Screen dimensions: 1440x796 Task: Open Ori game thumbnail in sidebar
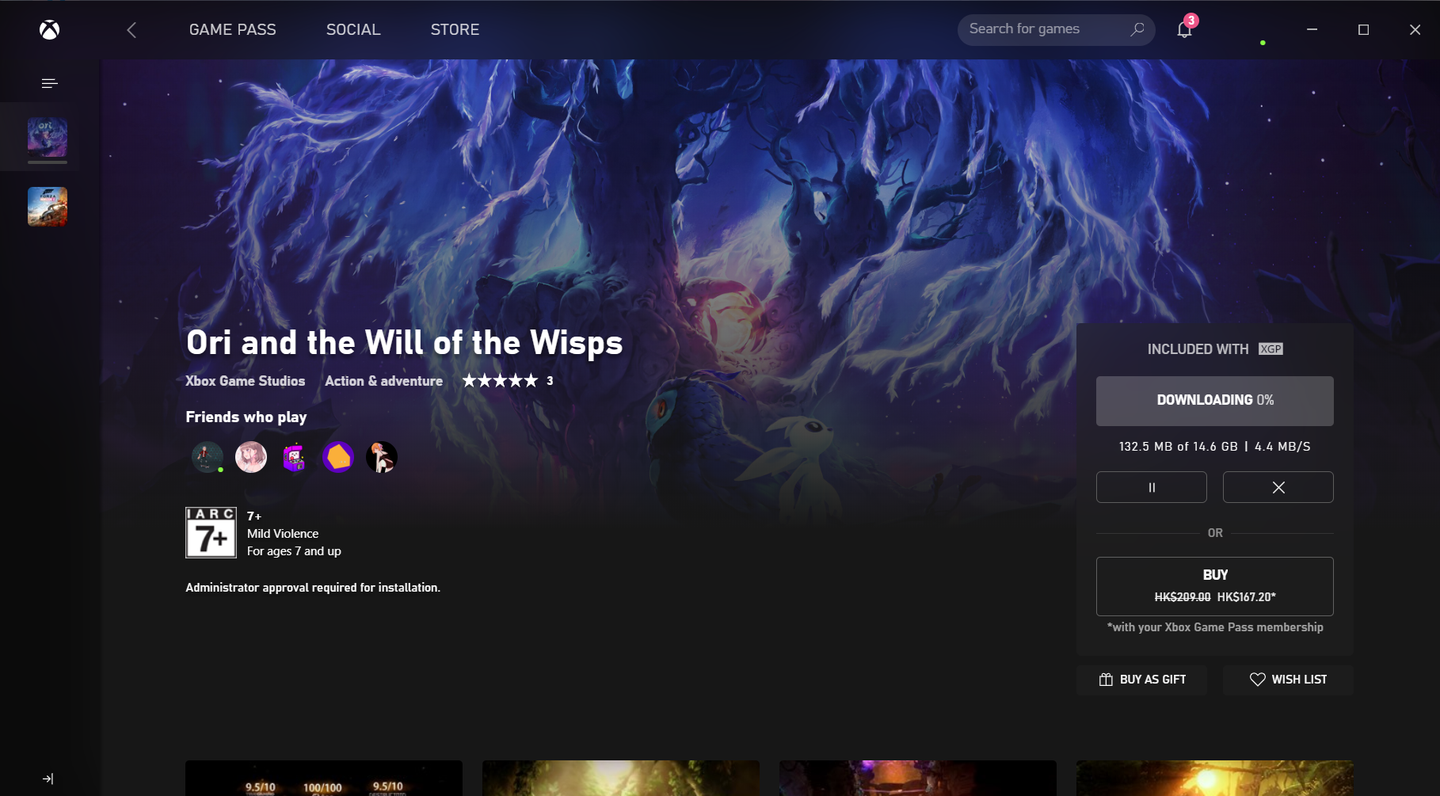tap(48, 138)
